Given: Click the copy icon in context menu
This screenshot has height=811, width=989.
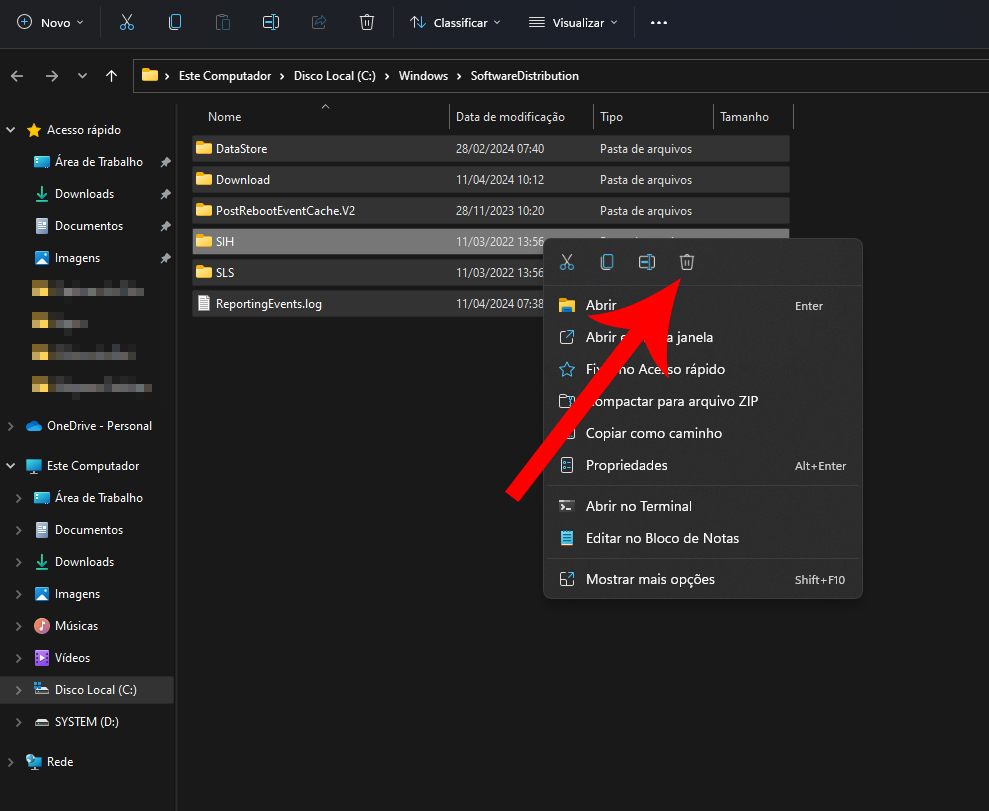Looking at the screenshot, I should 607,262.
